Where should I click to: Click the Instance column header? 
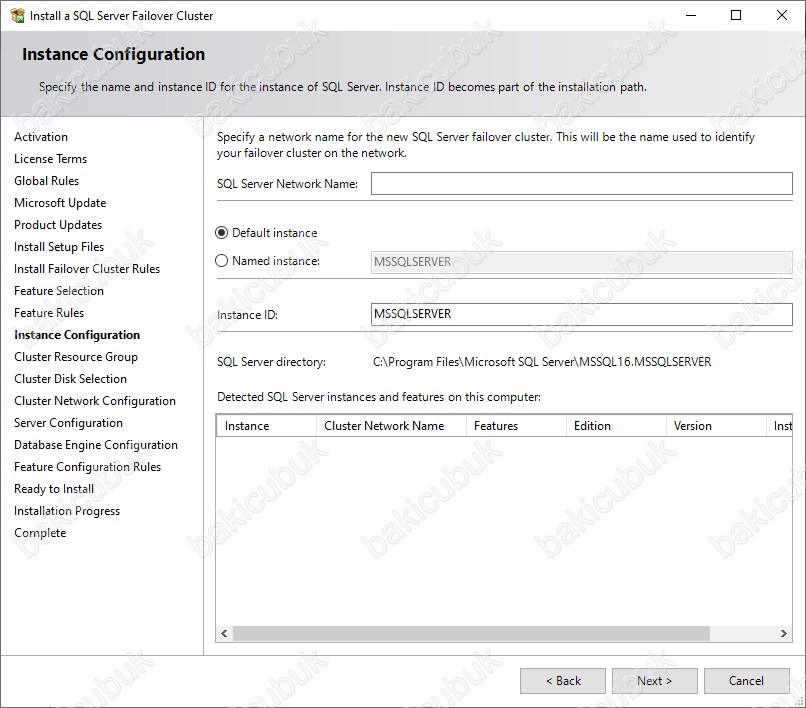(266, 426)
